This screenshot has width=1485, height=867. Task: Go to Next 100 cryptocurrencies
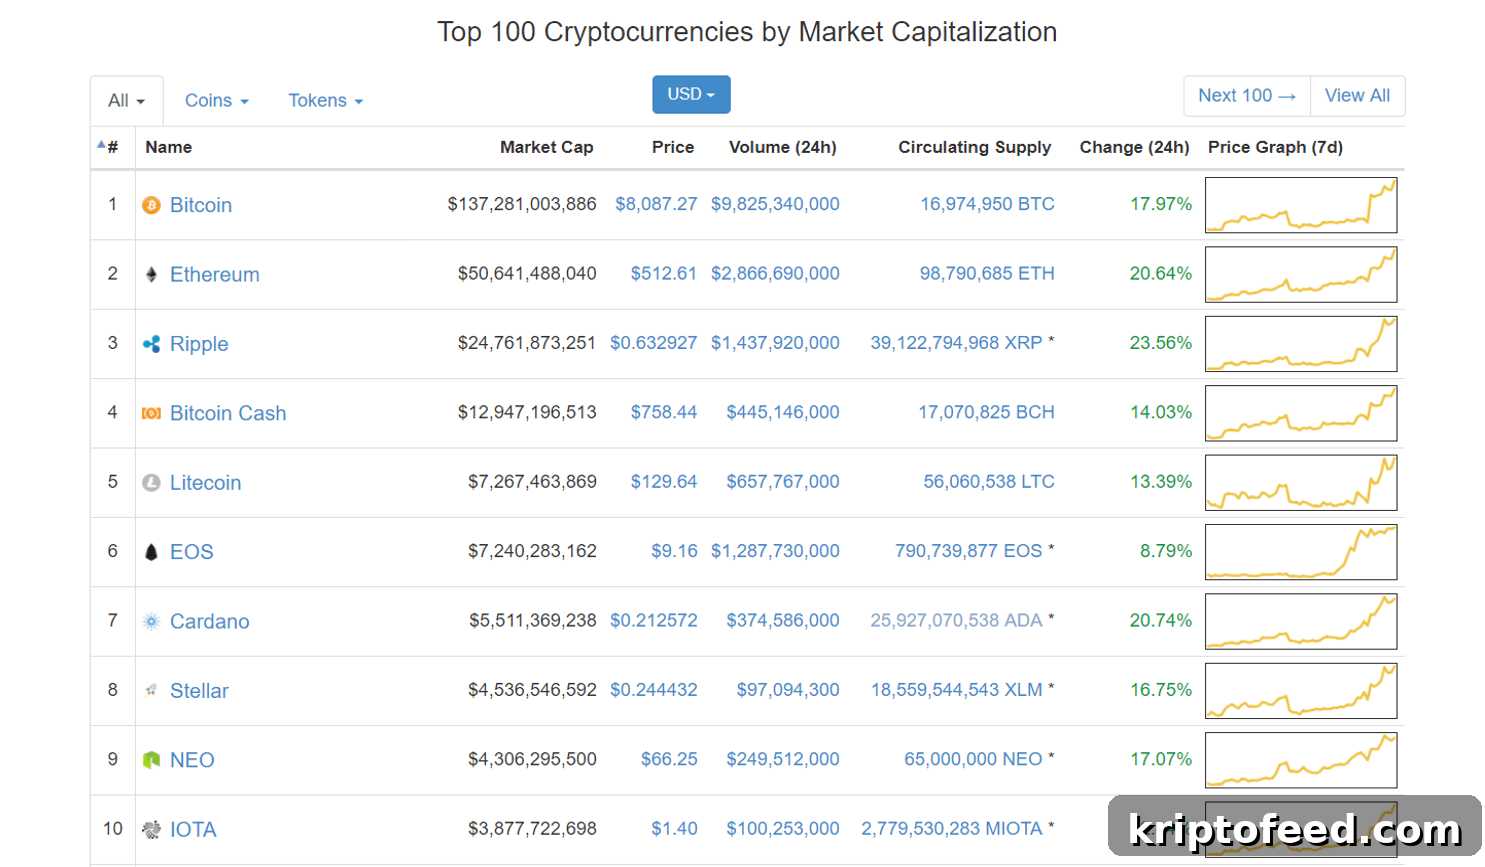point(1247,95)
